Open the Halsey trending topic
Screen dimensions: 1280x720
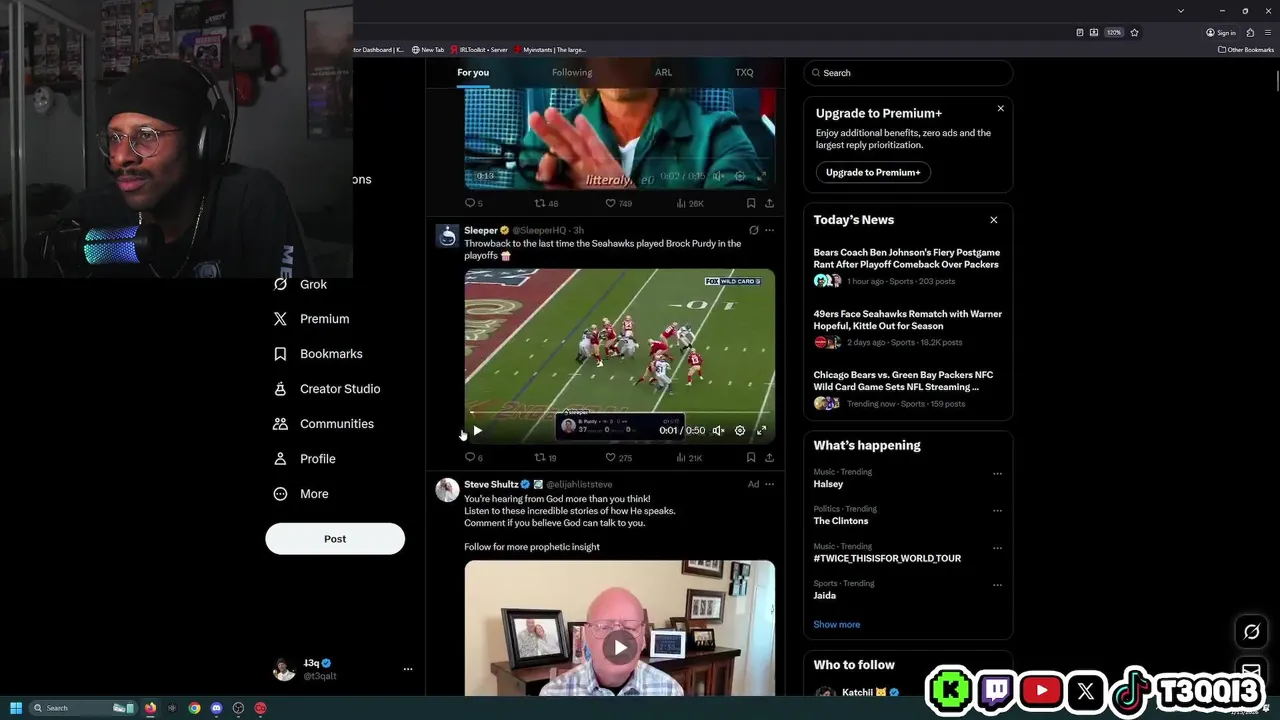click(x=828, y=484)
